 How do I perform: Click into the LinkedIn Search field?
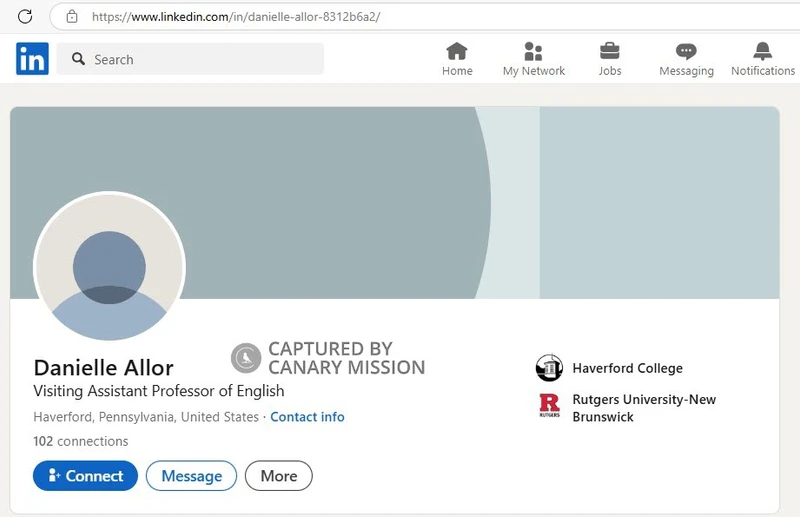click(200, 60)
